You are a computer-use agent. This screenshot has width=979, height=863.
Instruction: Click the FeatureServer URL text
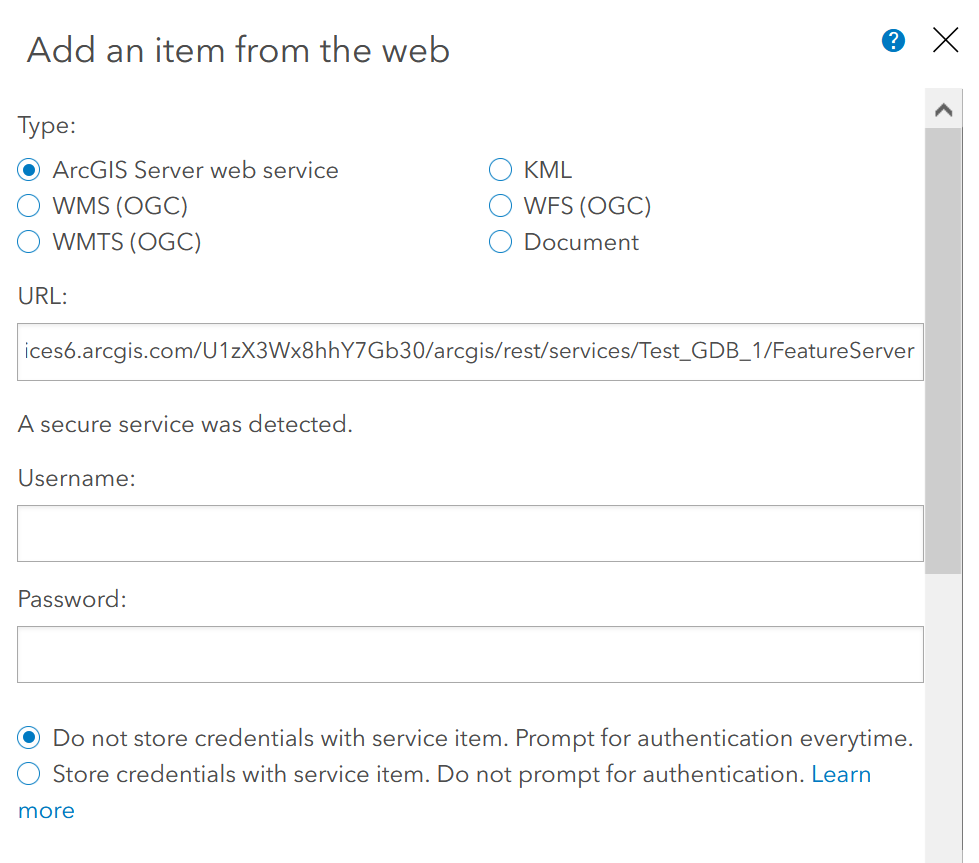click(x=470, y=351)
